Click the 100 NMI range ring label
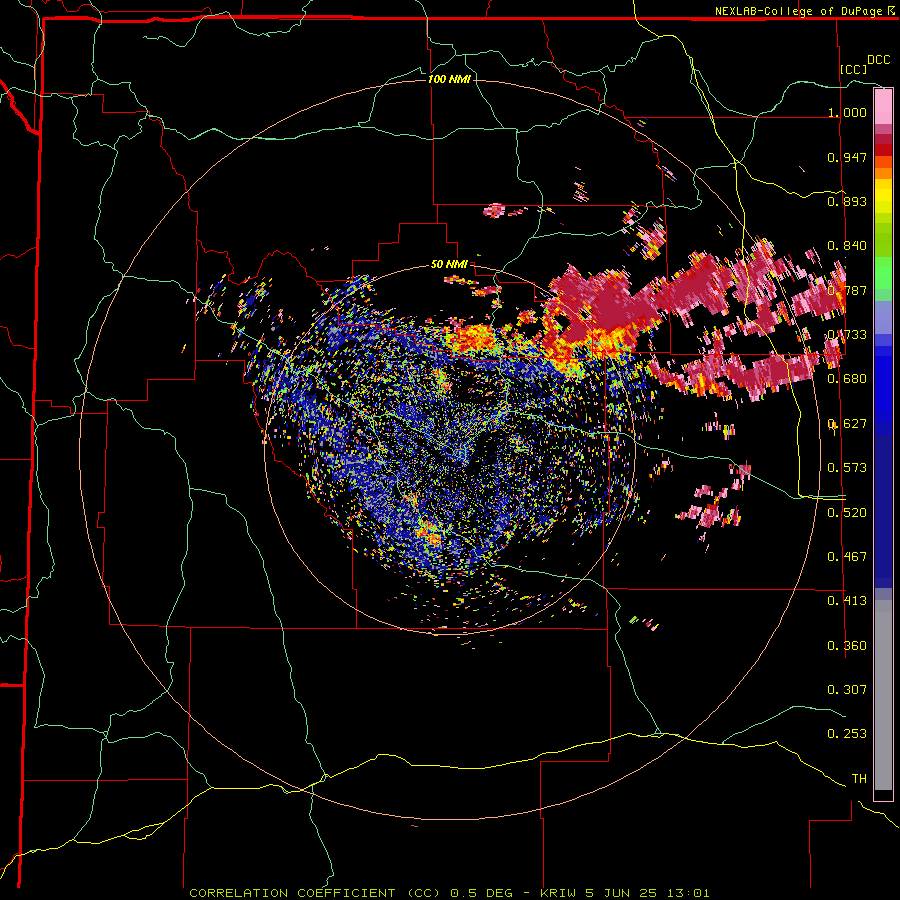The image size is (900, 900). tap(449, 79)
